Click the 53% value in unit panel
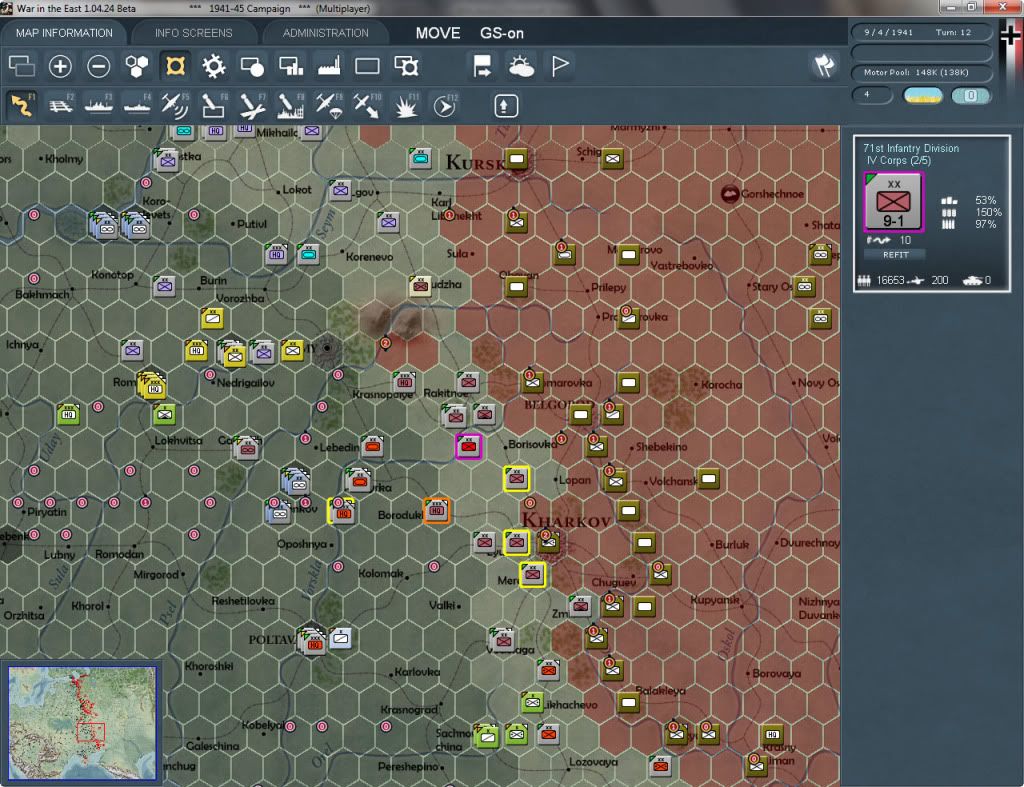The width and height of the screenshot is (1024, 787). click(x=985, y=201)
